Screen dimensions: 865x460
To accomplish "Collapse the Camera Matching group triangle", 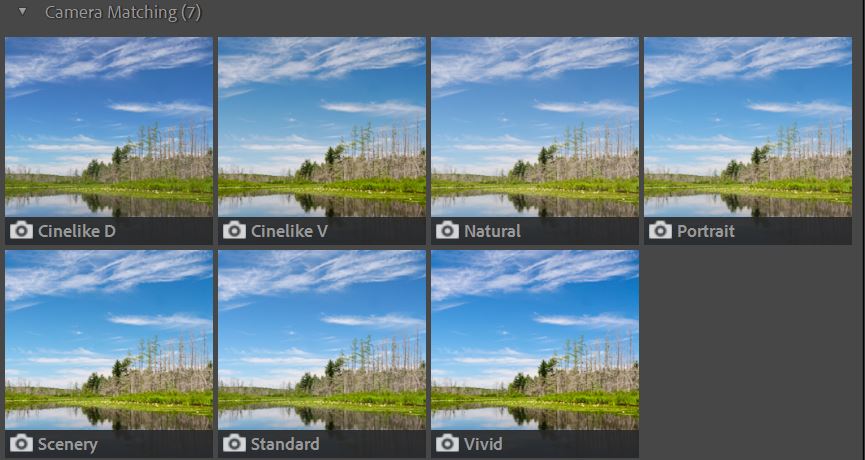I will click(x=22, y=10).
